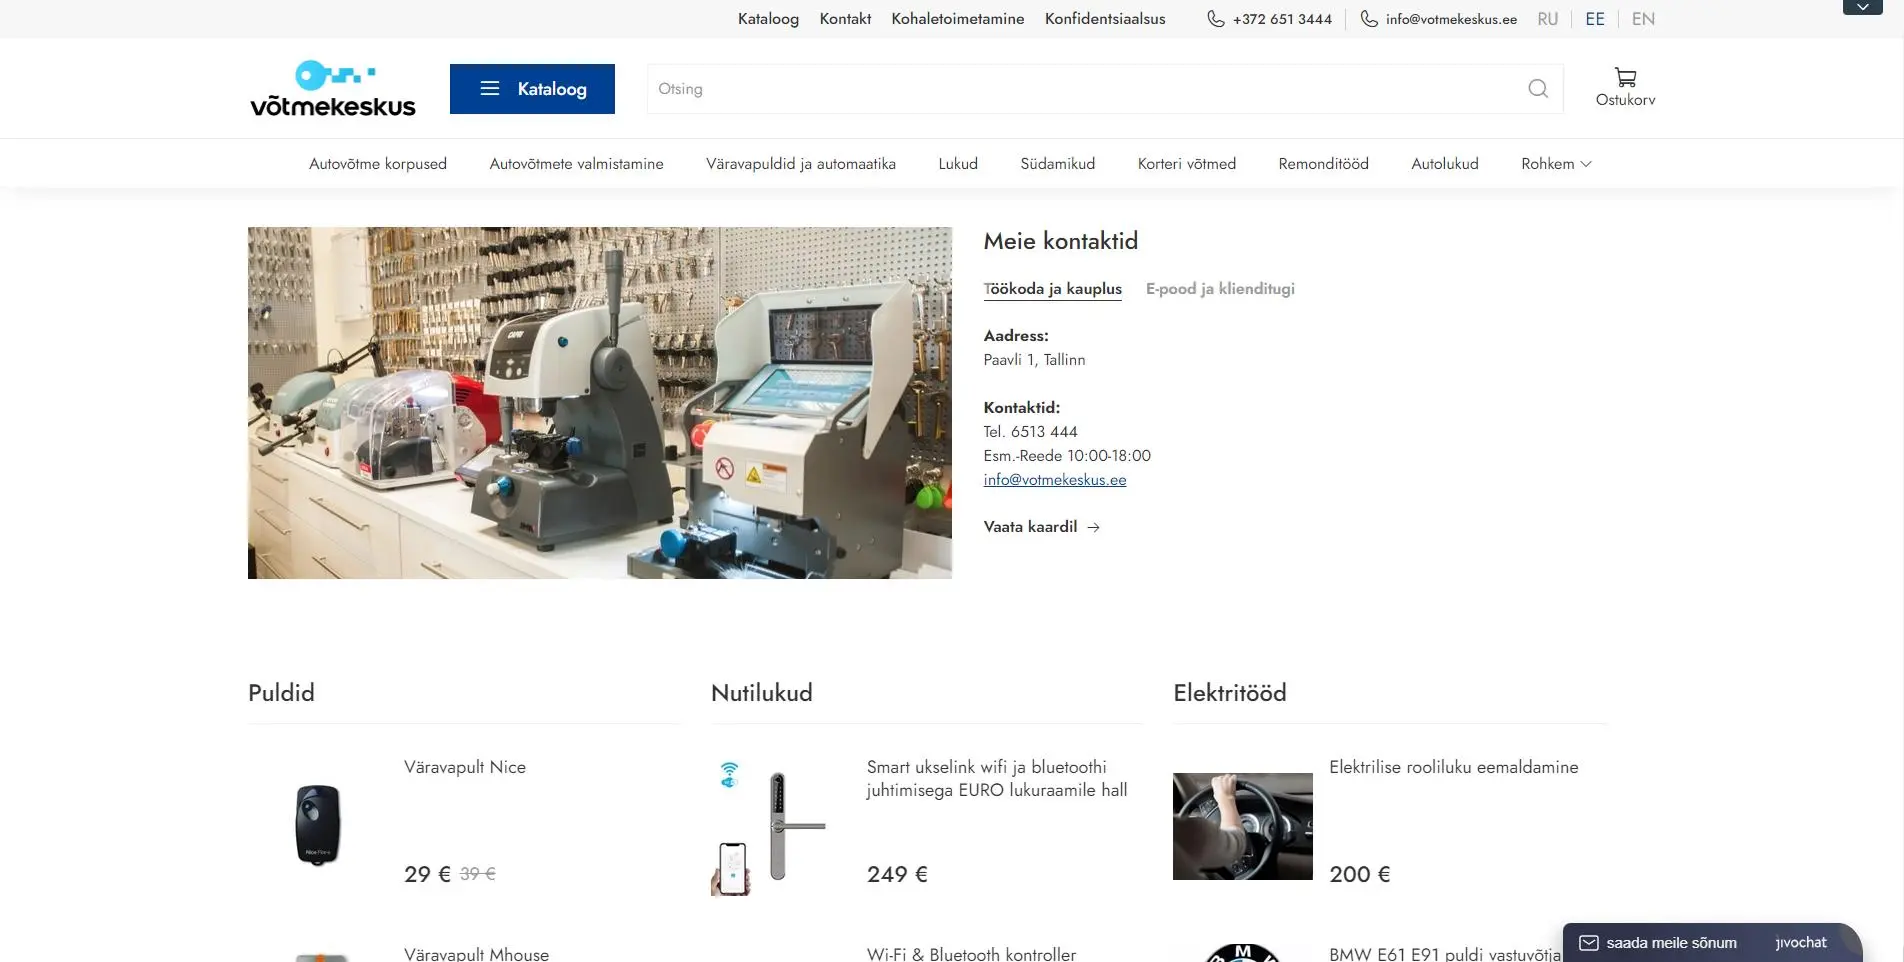The width and height of the screenshot is (1904, 962).
Task: Open Autovõtme korpused category
Action: tap(378, 164)
